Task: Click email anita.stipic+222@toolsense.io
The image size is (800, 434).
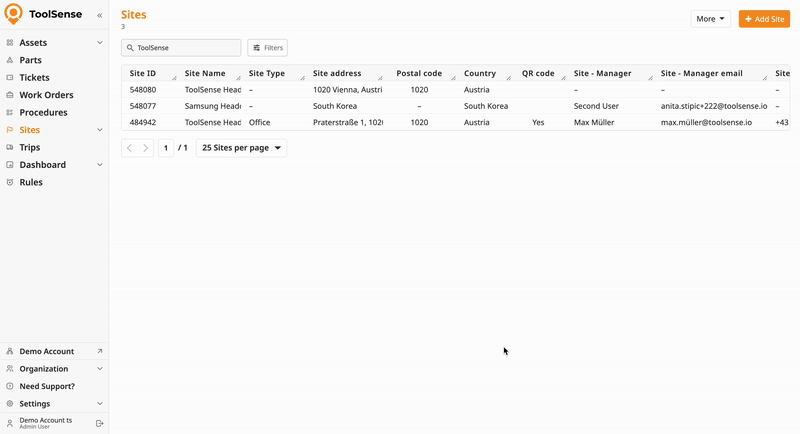Action: tap(714, 106)
